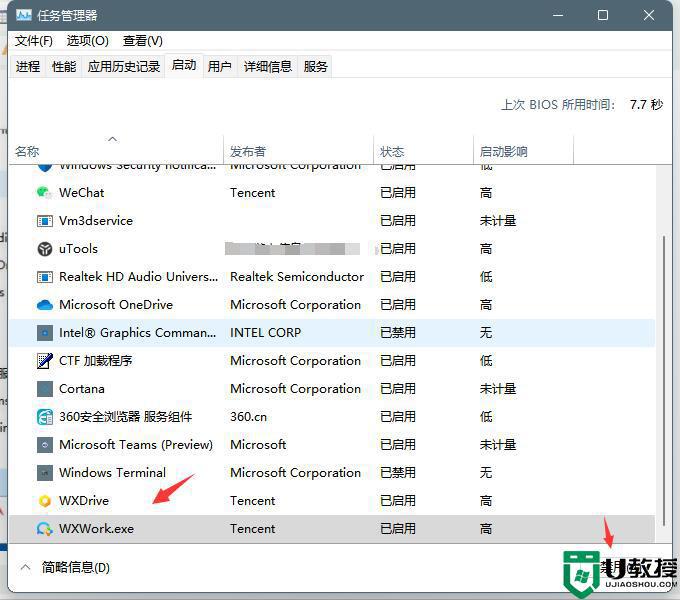The height and width of the screenshot is (600, 680).
Task: Switch to the 进程 tab
Action: point(28,66)
